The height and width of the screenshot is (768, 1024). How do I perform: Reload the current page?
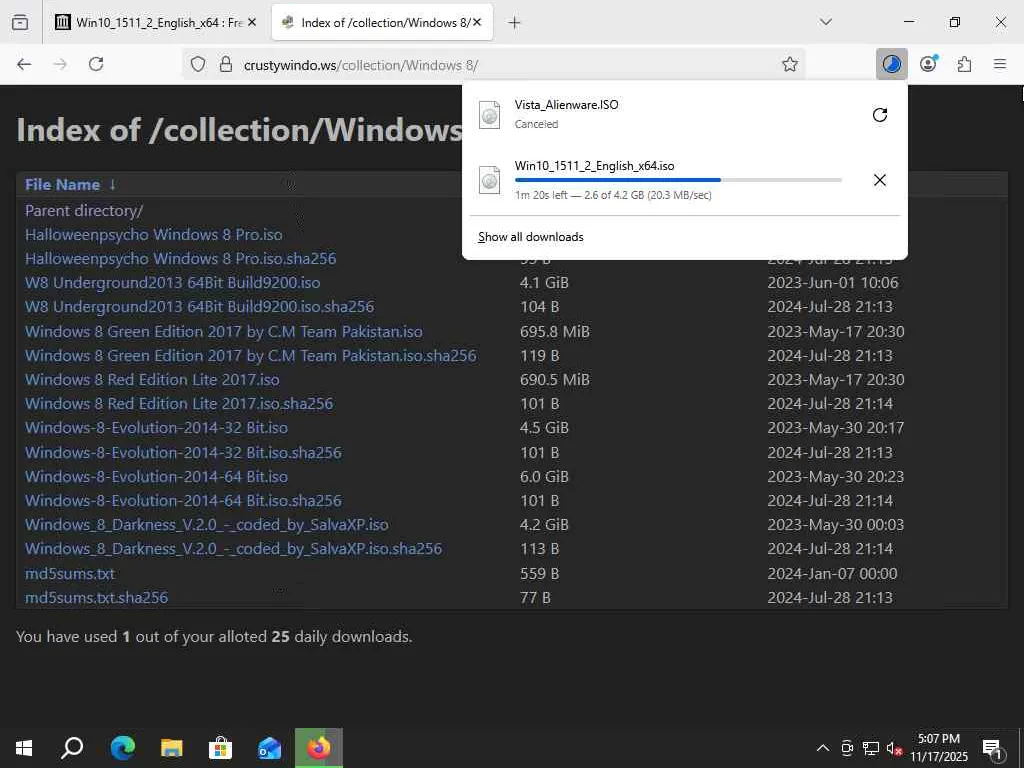coord(96,64)
